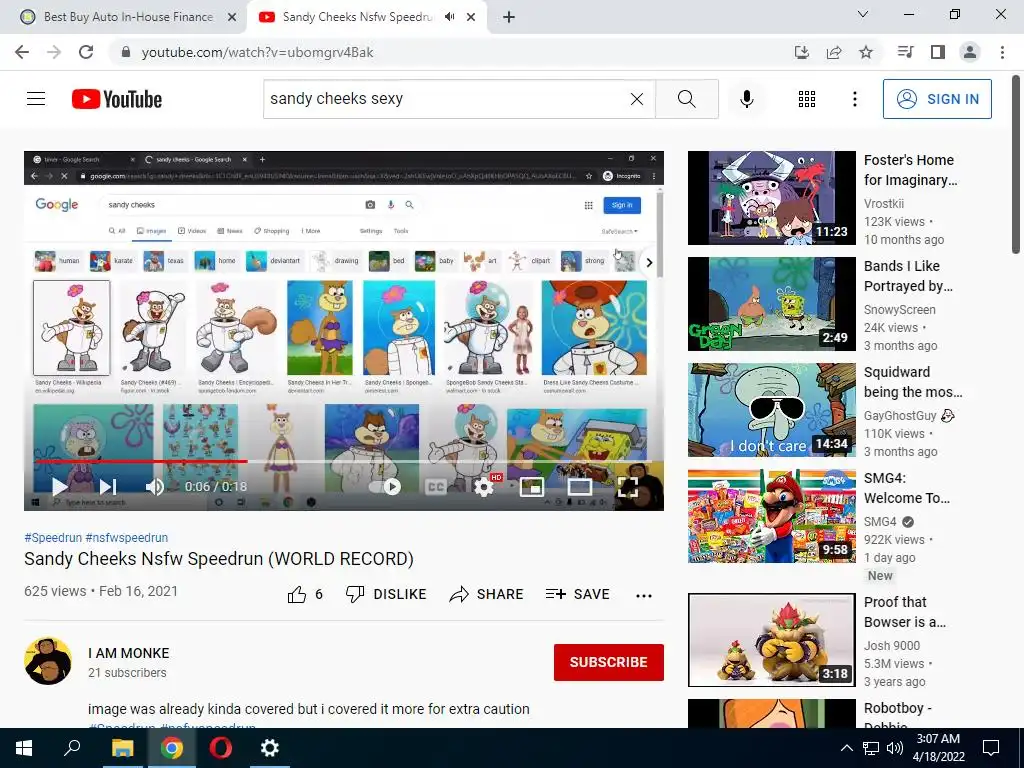The image size is (1024, 768).
Task: Go to the YouTube home logo
Action: coord(117,99)
